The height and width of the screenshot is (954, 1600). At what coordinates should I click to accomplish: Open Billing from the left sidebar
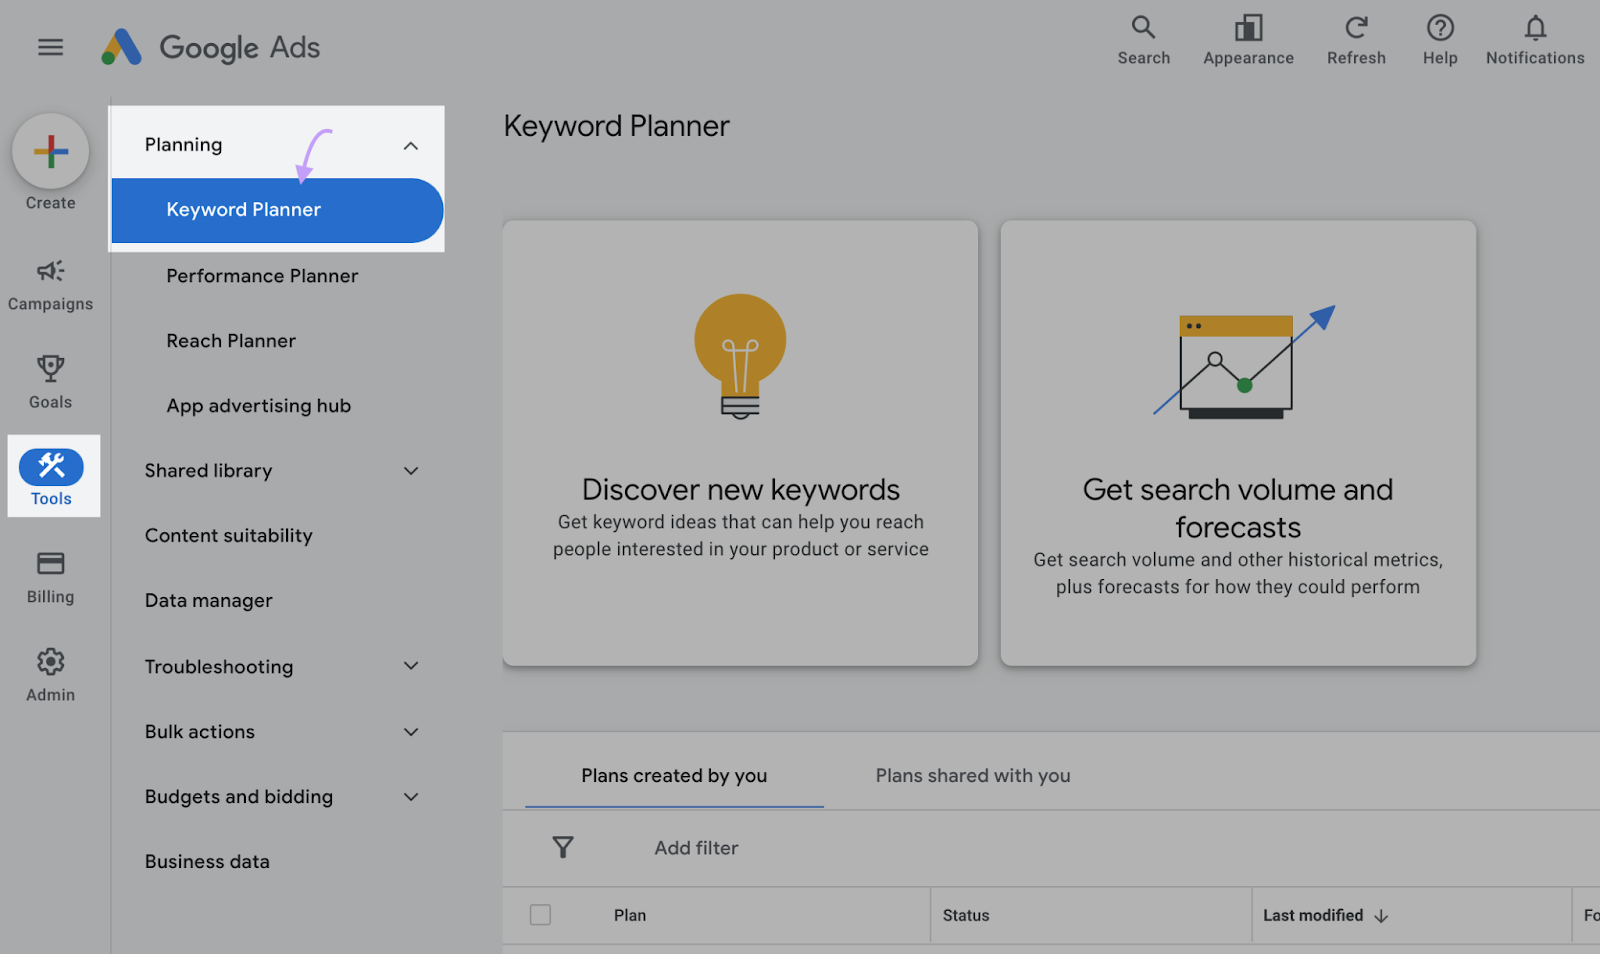[x=49, y=565]
